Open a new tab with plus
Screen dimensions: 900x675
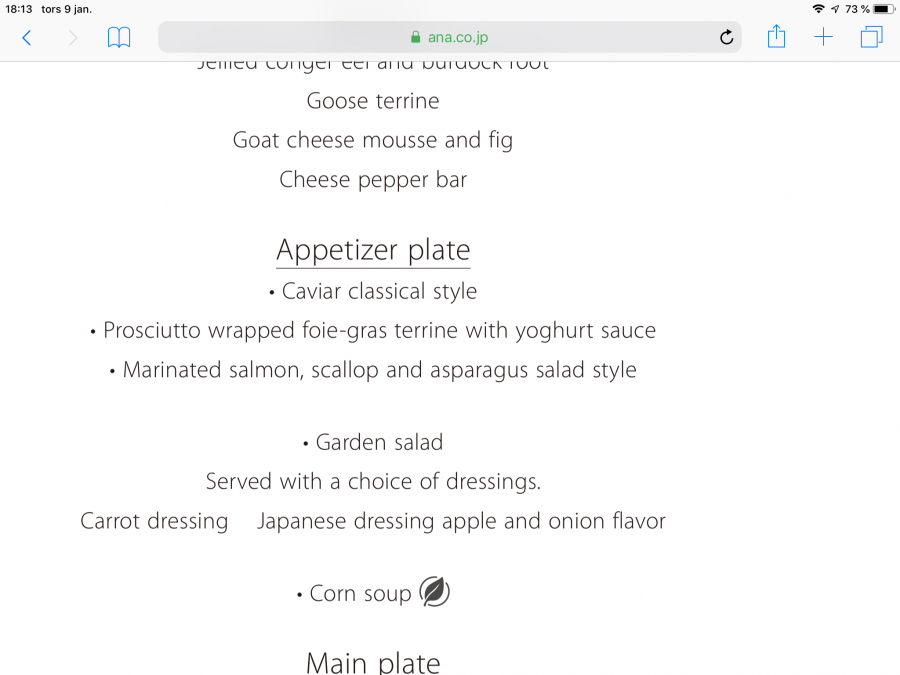click(x=823, y=38)
